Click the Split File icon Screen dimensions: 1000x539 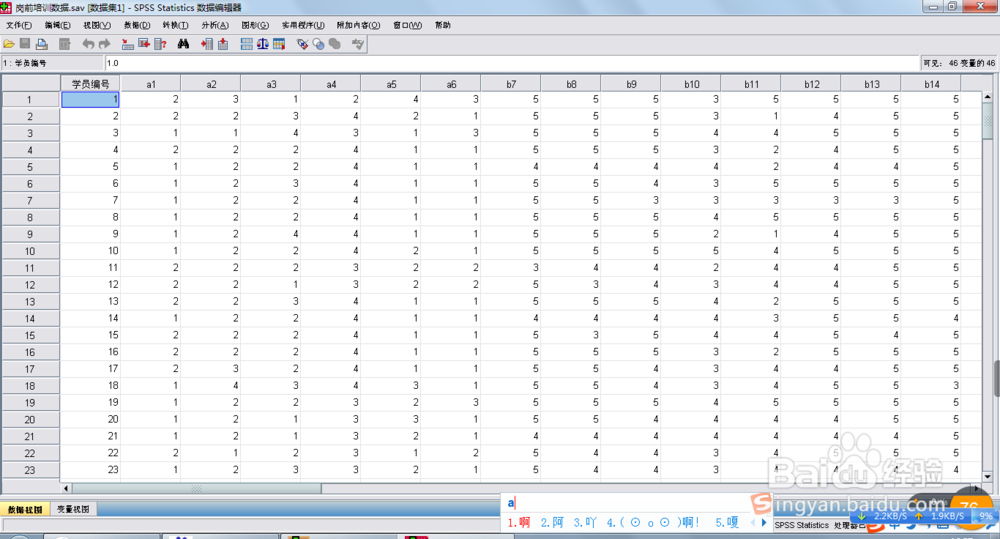246,44
